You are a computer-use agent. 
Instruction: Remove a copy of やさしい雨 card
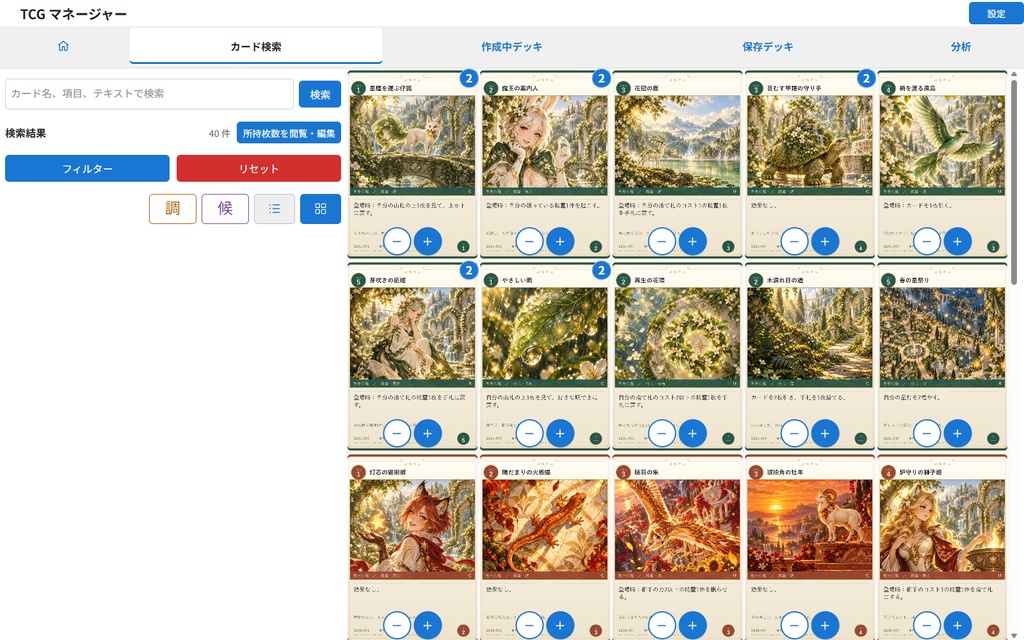(530, 434)
